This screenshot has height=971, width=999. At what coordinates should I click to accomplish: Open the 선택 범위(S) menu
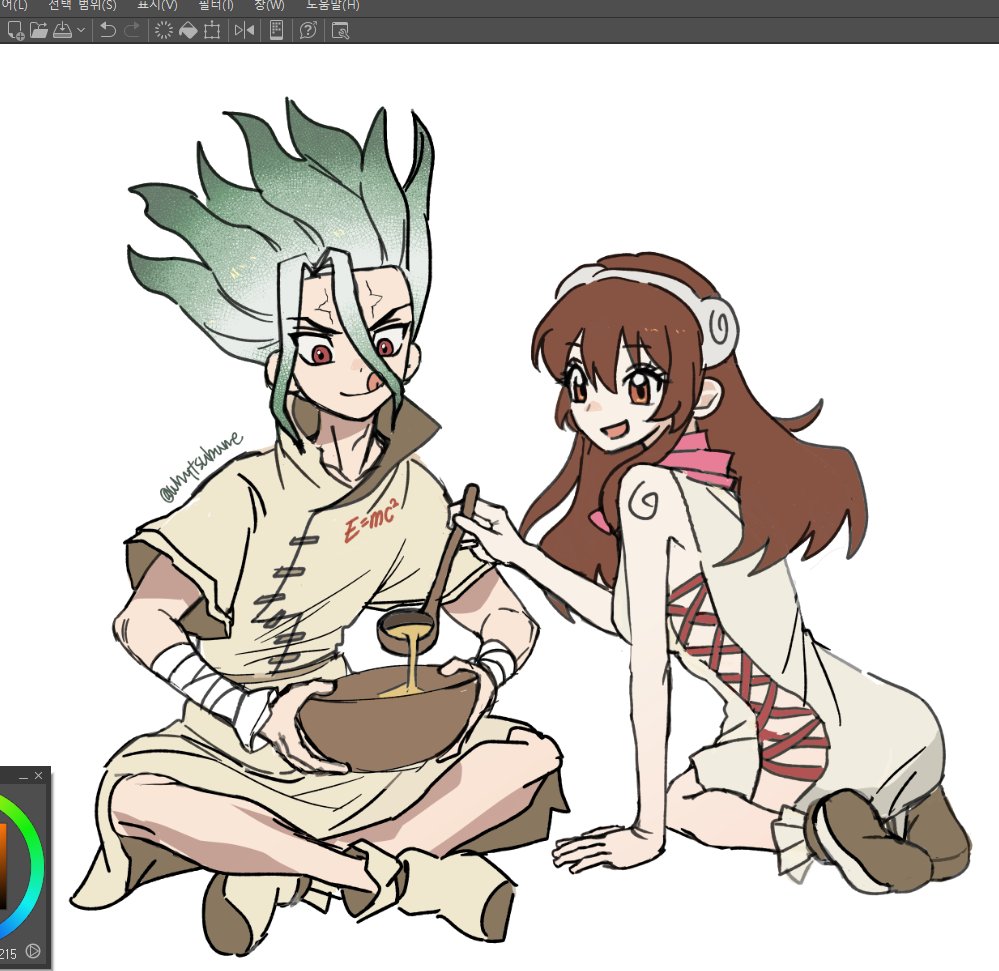pos(83,6)
